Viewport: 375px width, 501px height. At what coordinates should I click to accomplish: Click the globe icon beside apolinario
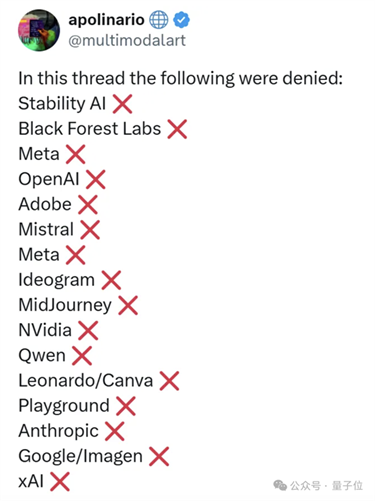click(158, 20)
